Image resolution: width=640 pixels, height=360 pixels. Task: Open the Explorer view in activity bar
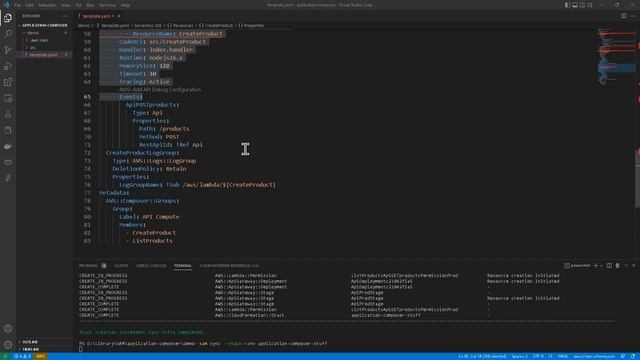pyautogui.click(x=8, y=18)
